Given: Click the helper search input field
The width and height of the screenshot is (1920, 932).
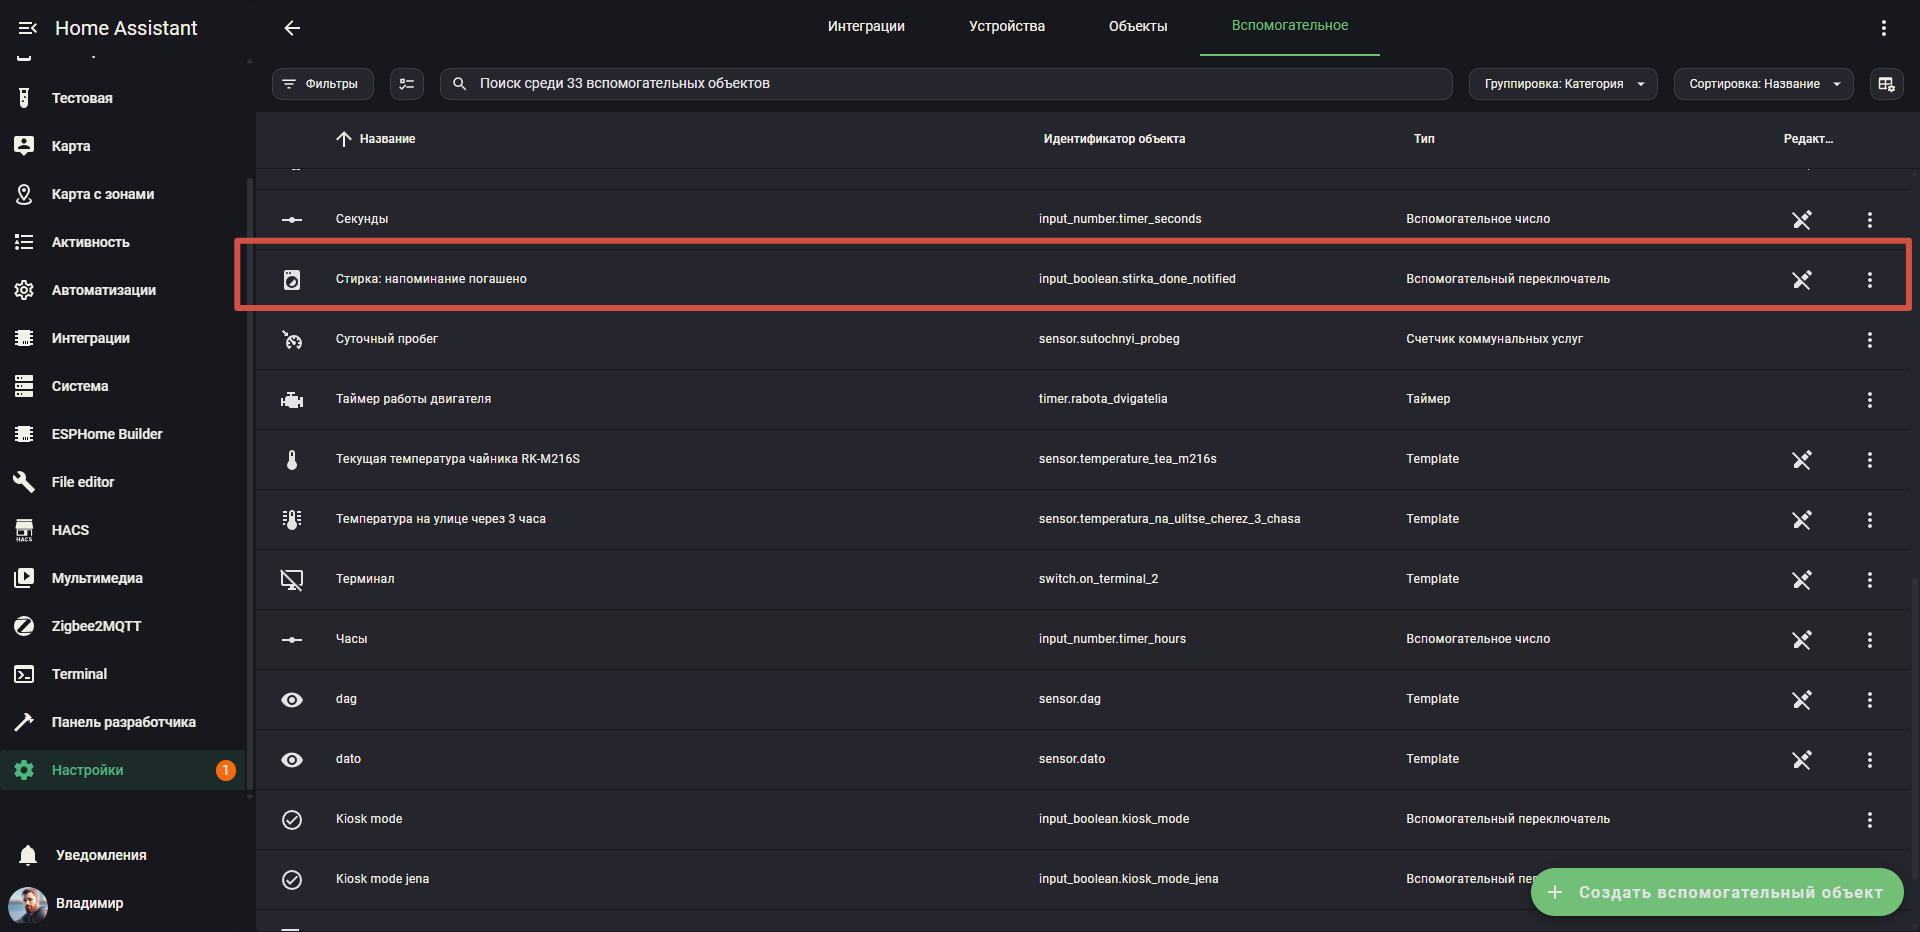Looking at the screenshot, I should click(945, 84).
